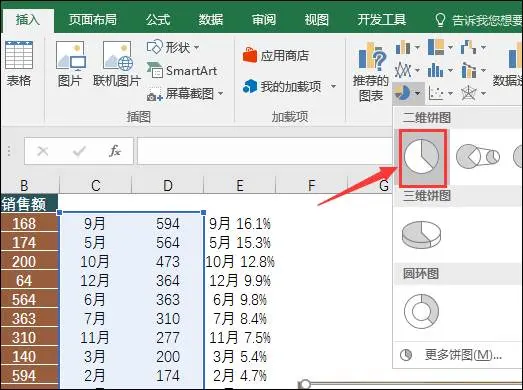Select cell showing 11月 7.5%

240,338
